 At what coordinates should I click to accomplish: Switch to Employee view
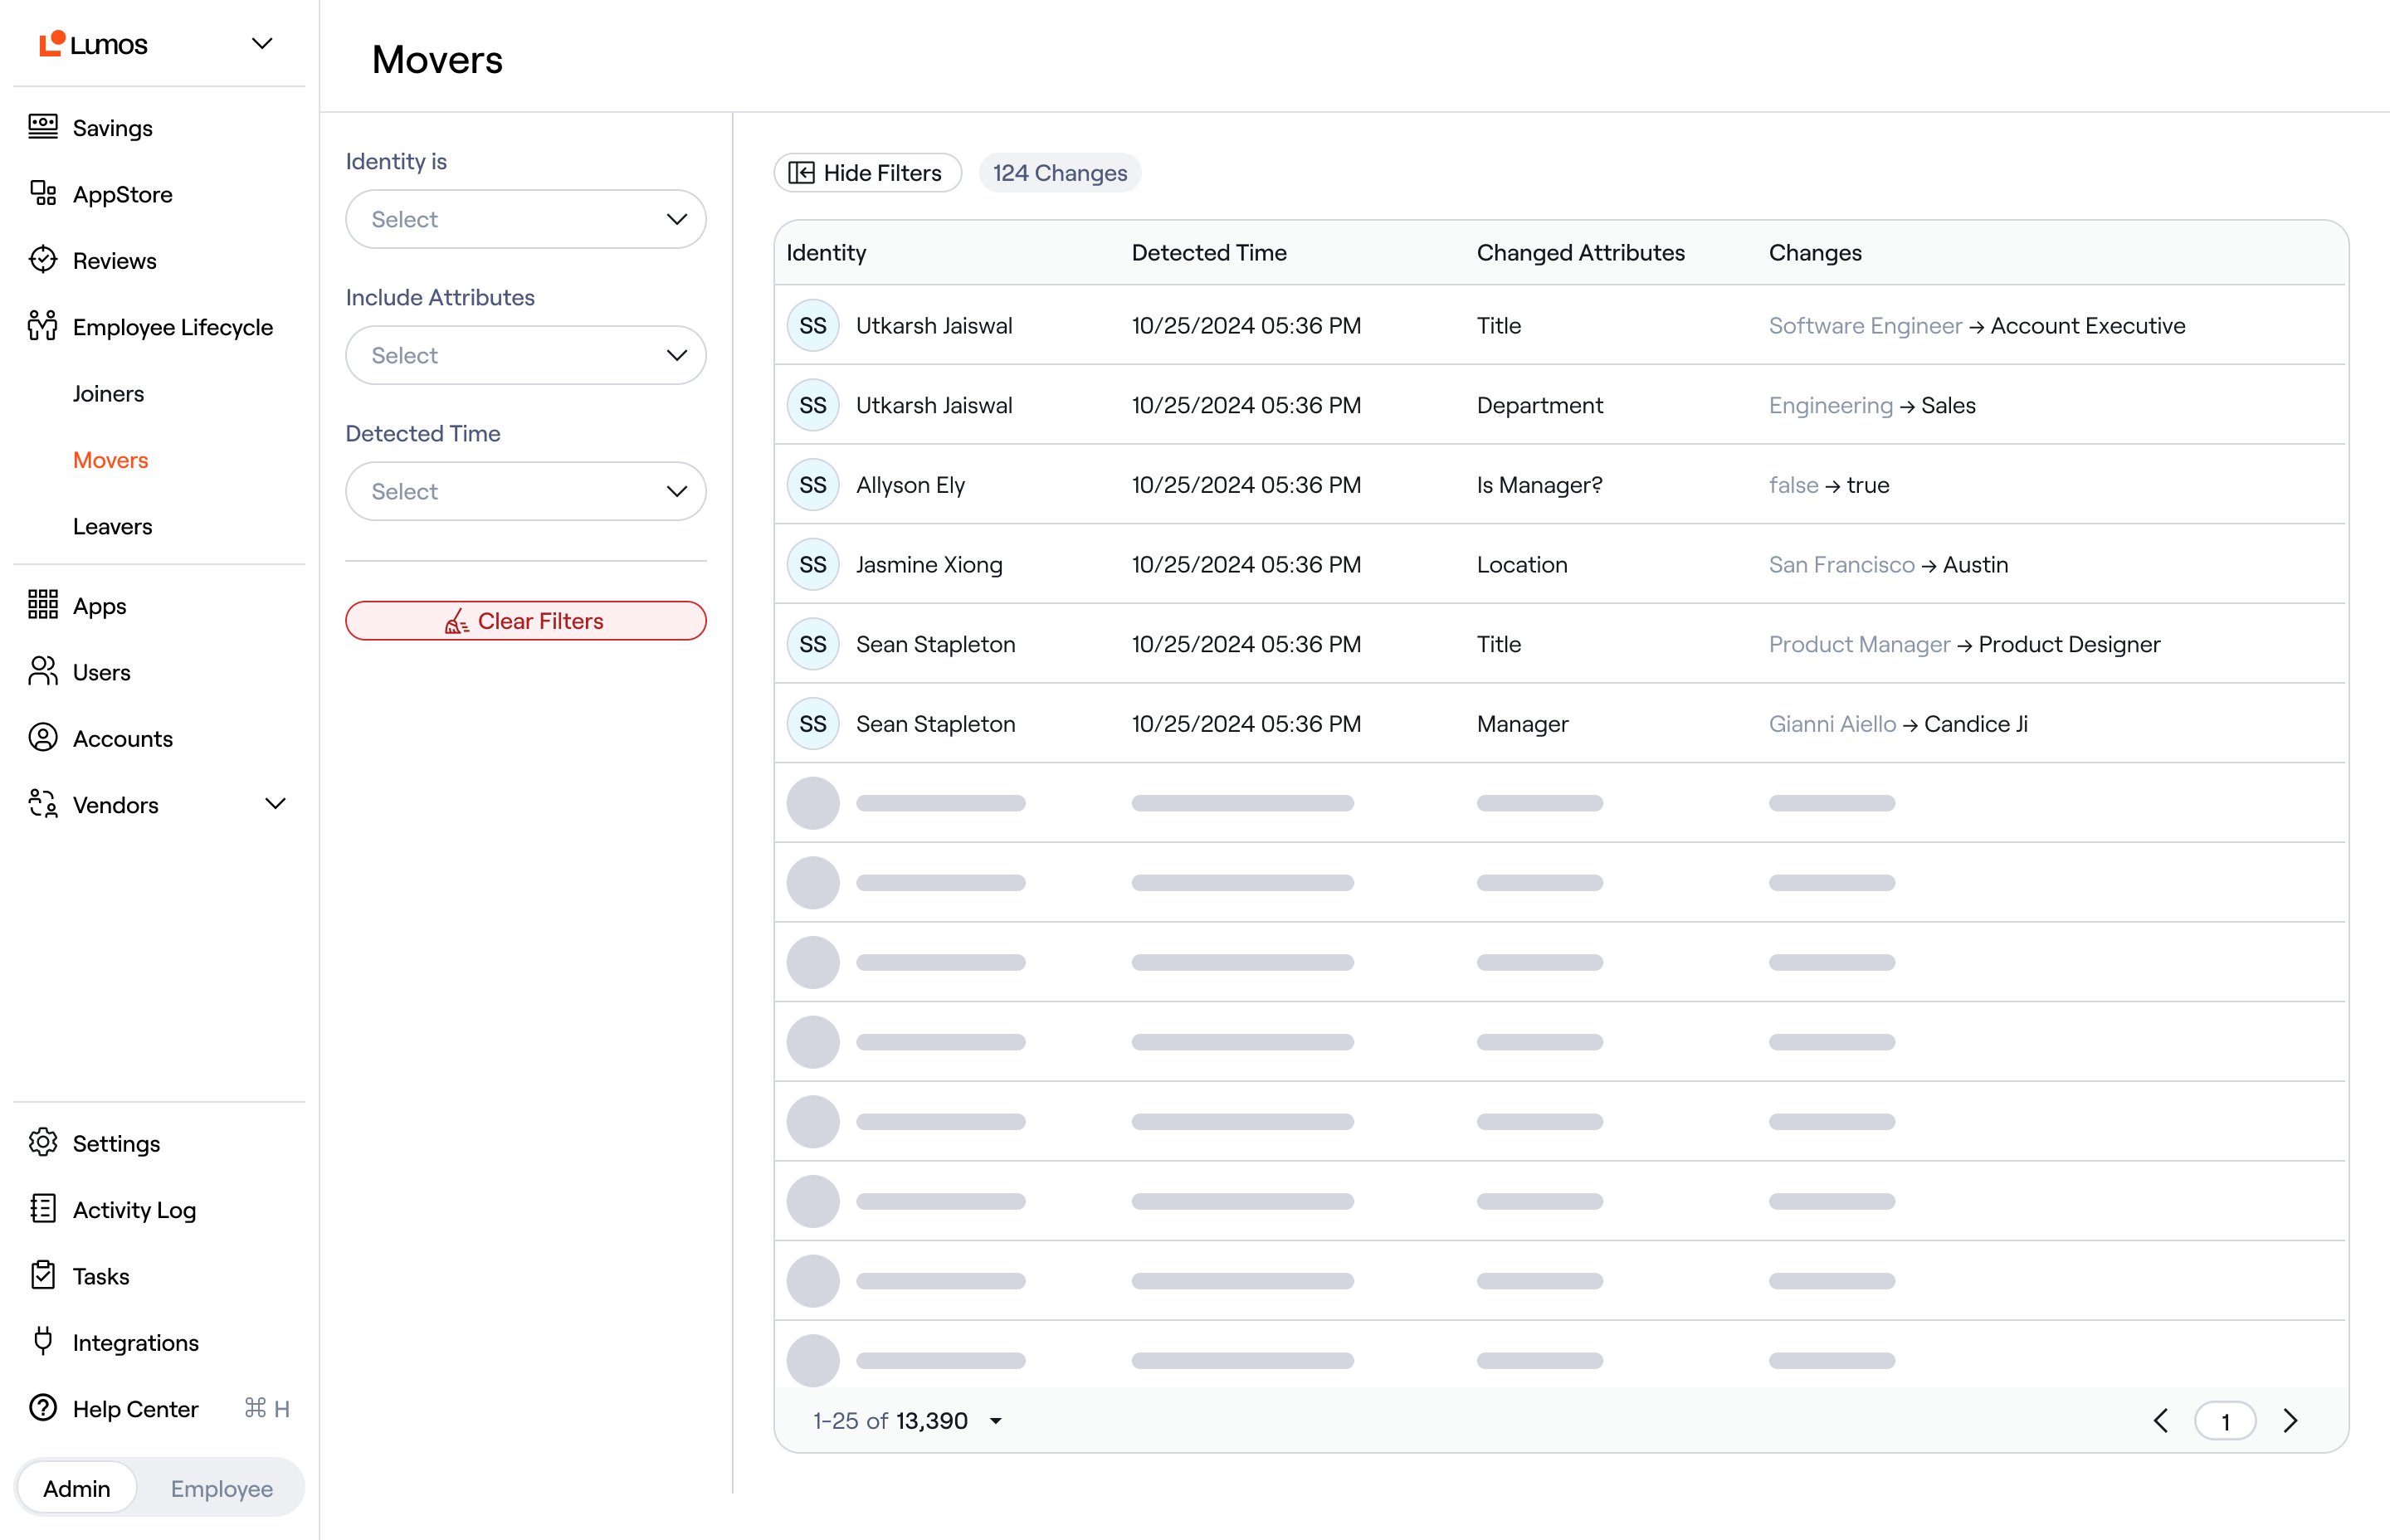point(222,1488)
